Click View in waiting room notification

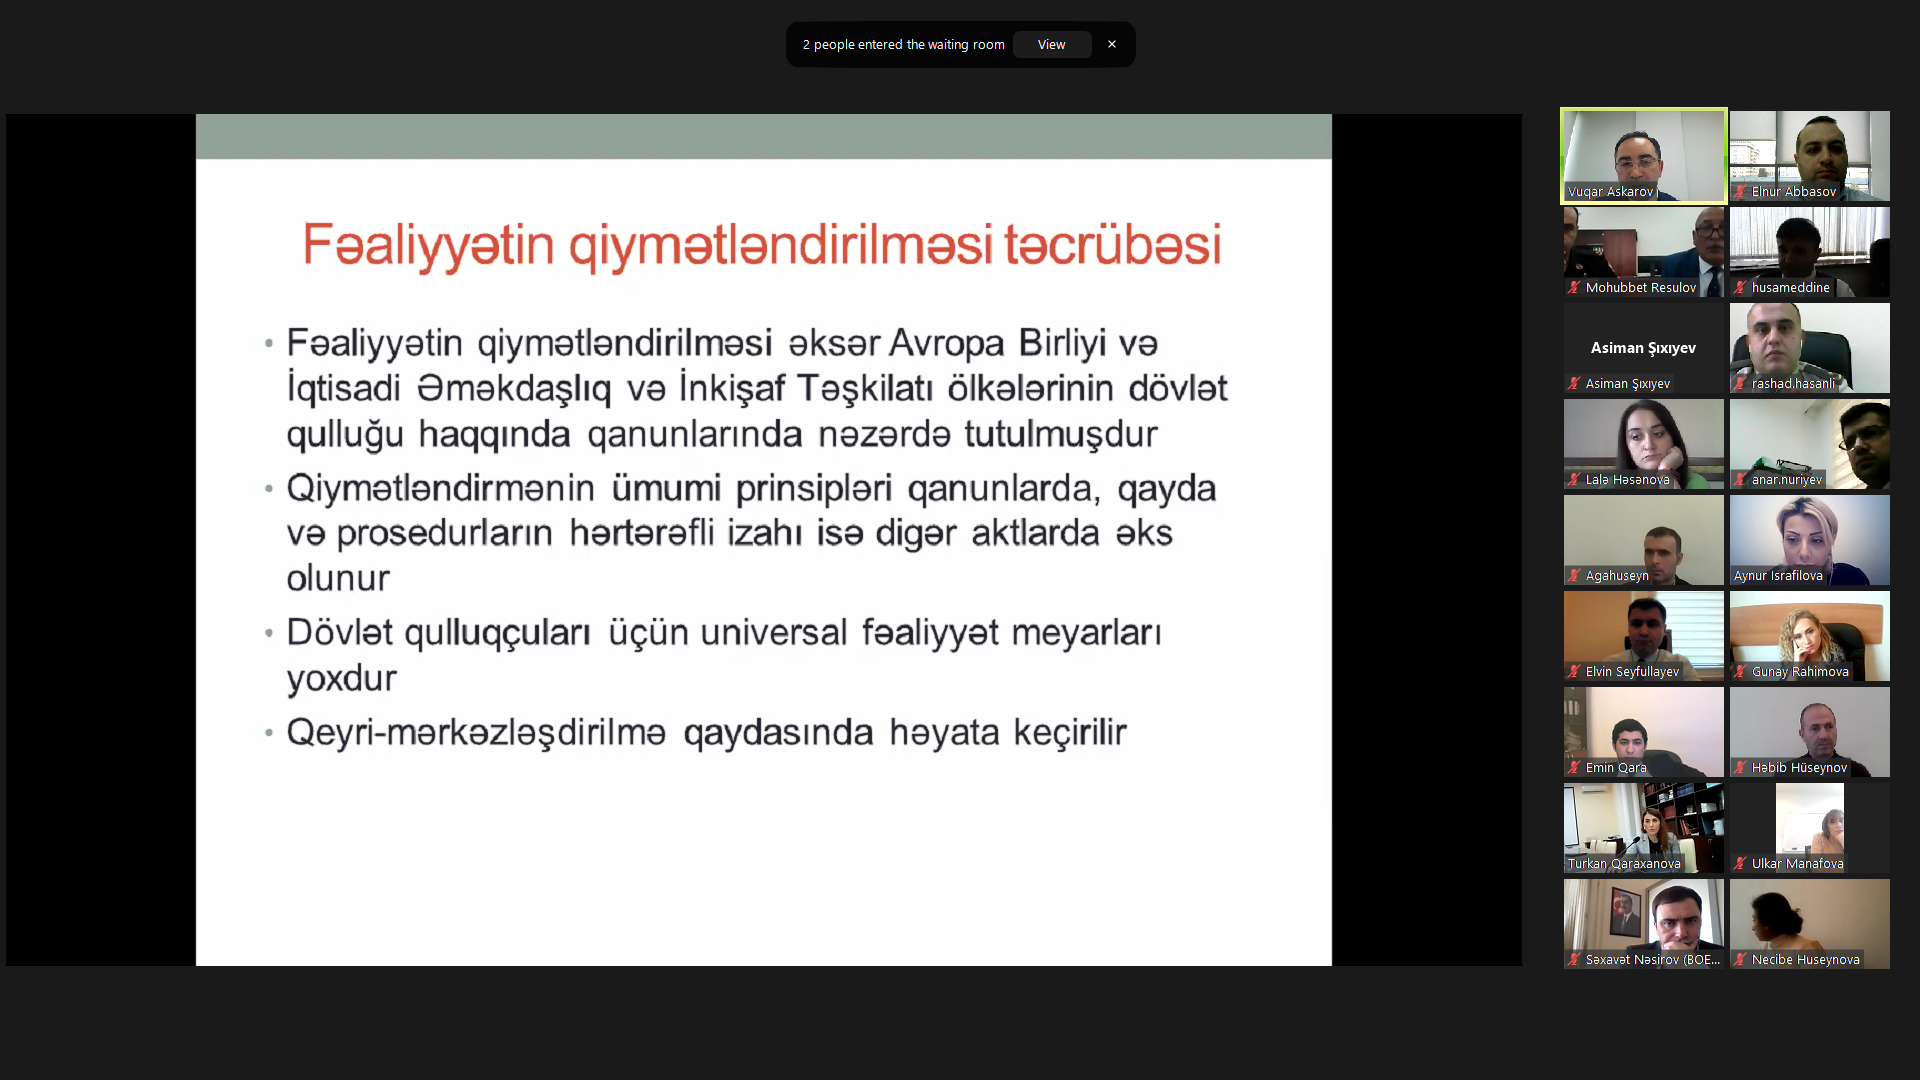(x=1051, y=44)
